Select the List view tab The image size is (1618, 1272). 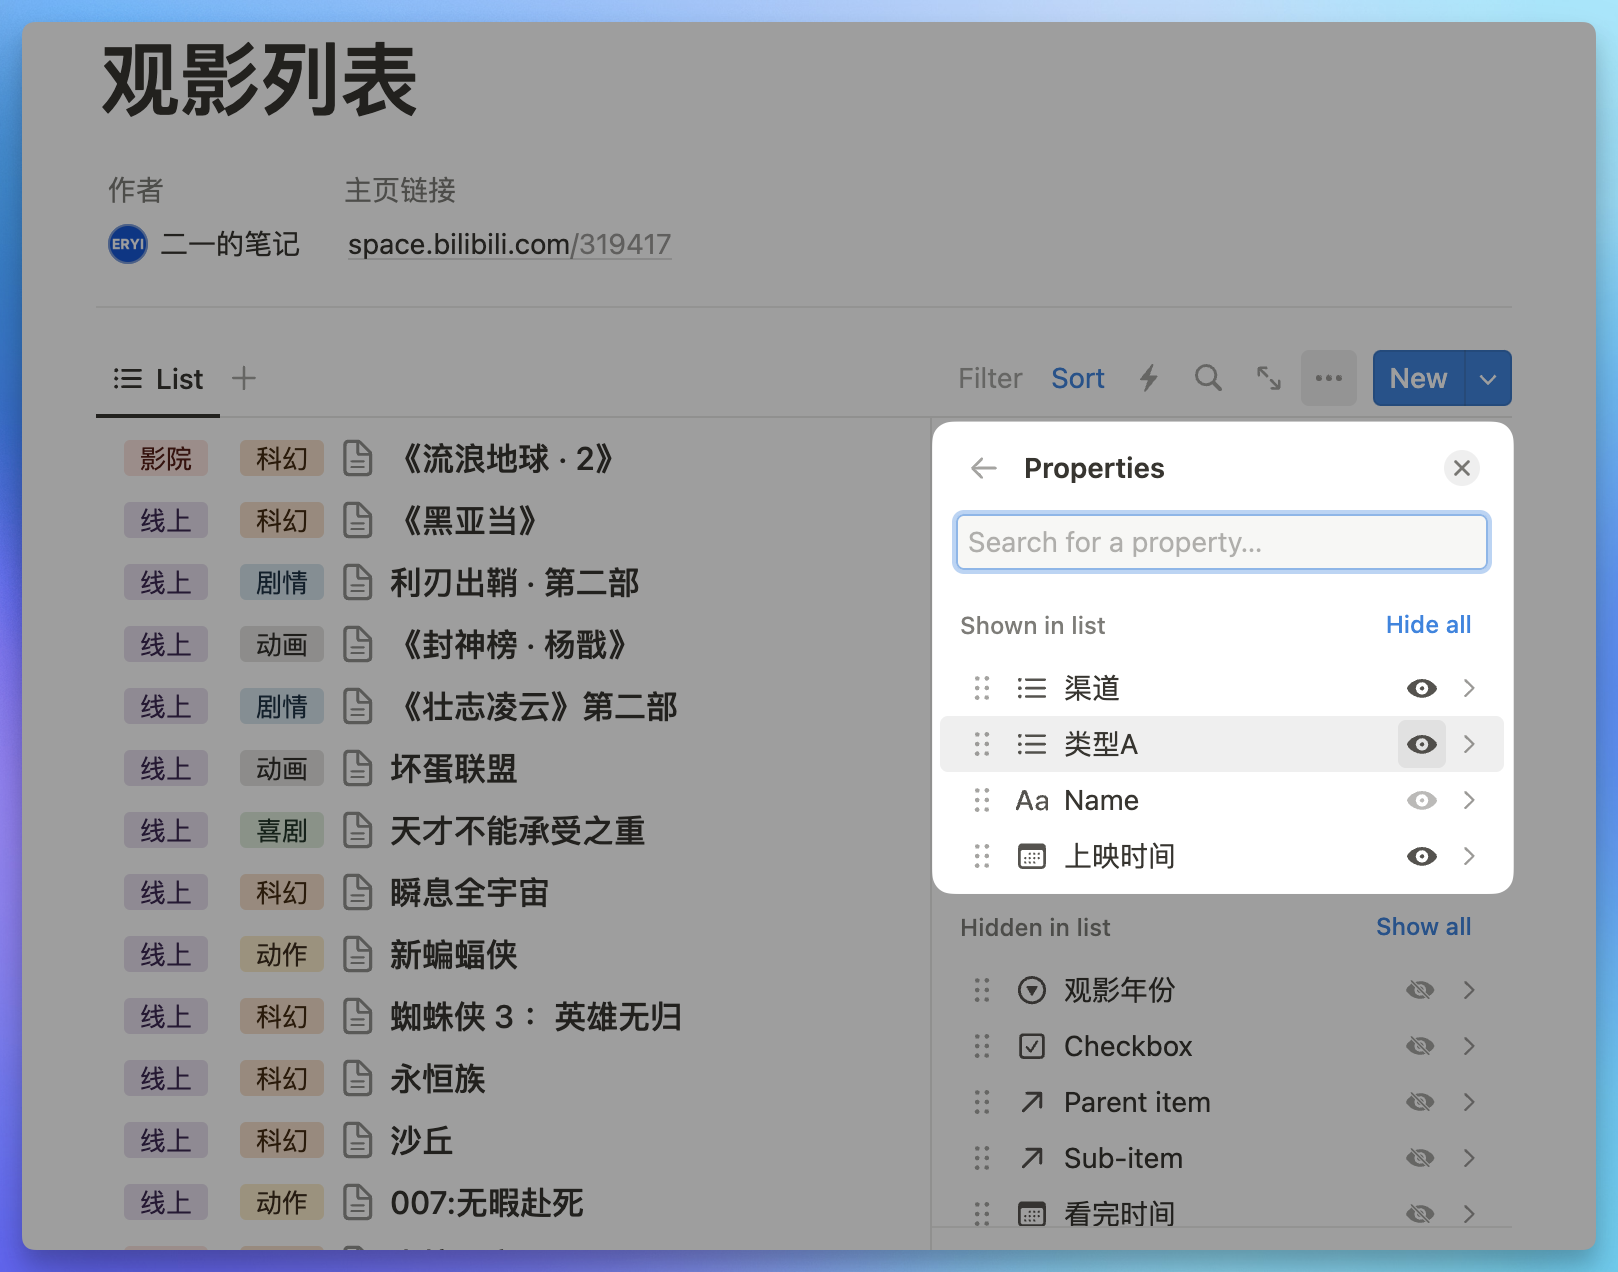(158, 378)
